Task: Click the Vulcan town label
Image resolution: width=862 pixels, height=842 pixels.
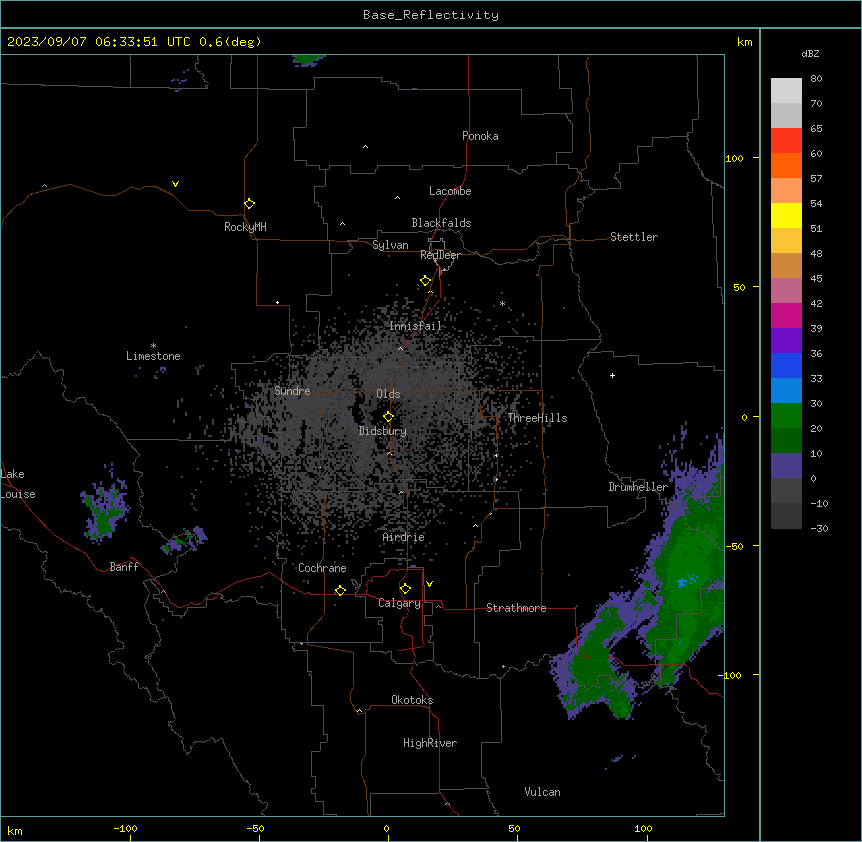Action: [542, 792]
